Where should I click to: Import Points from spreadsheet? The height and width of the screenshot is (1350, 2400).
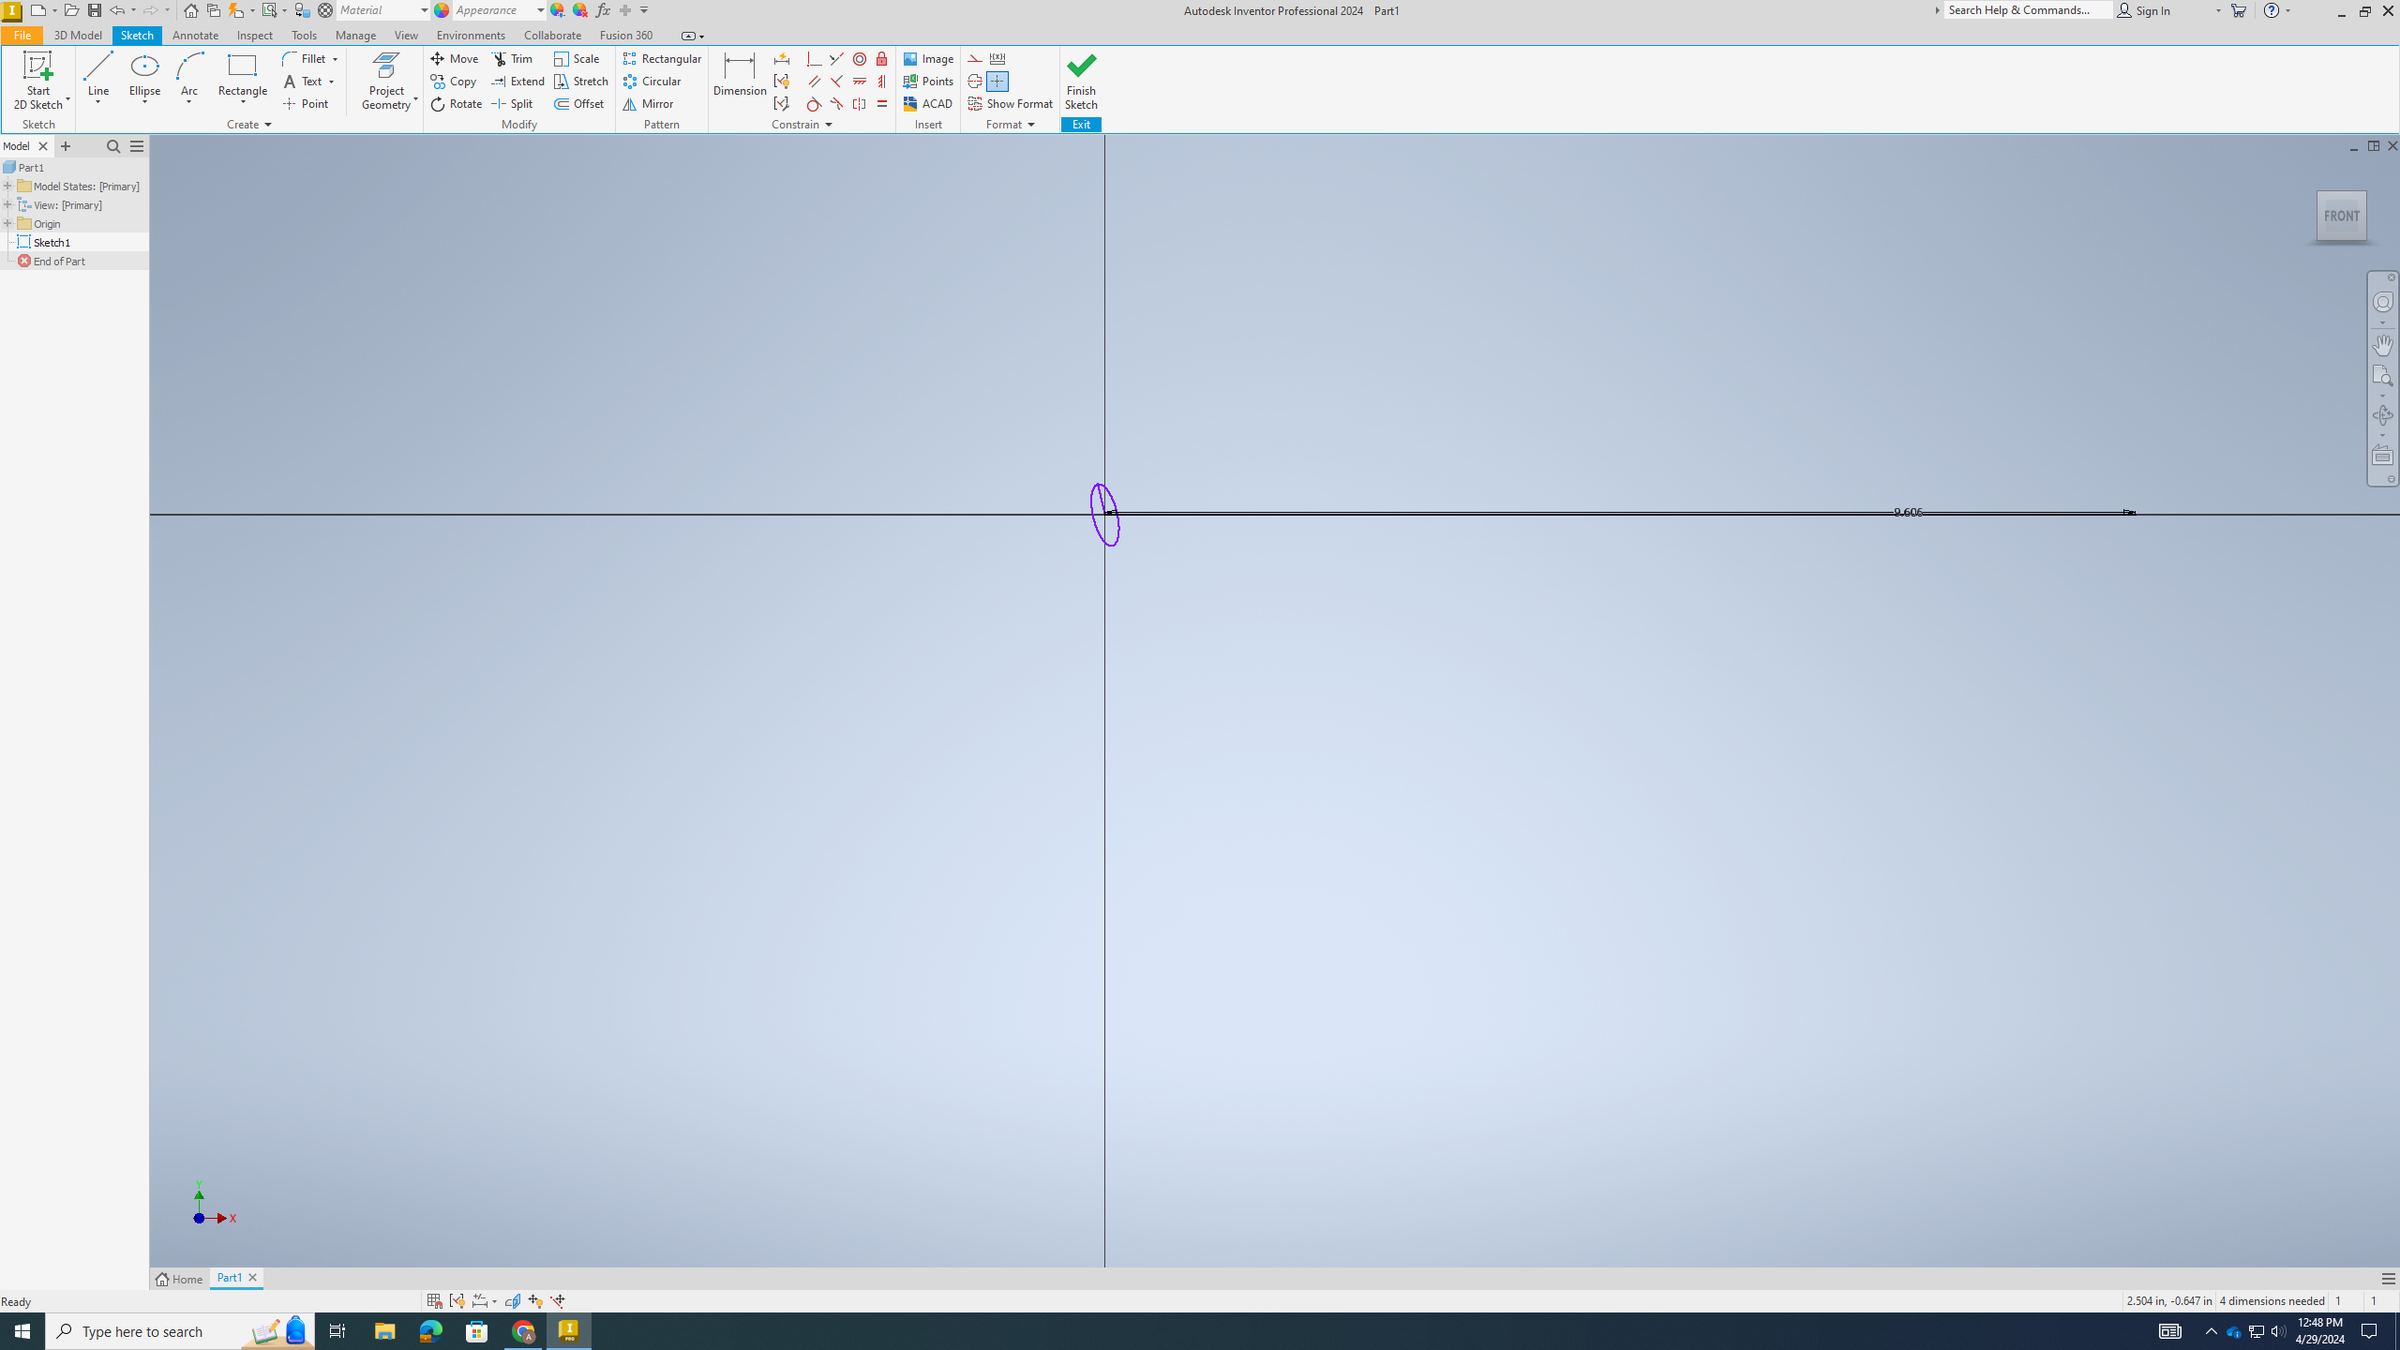tap(928, 81)
